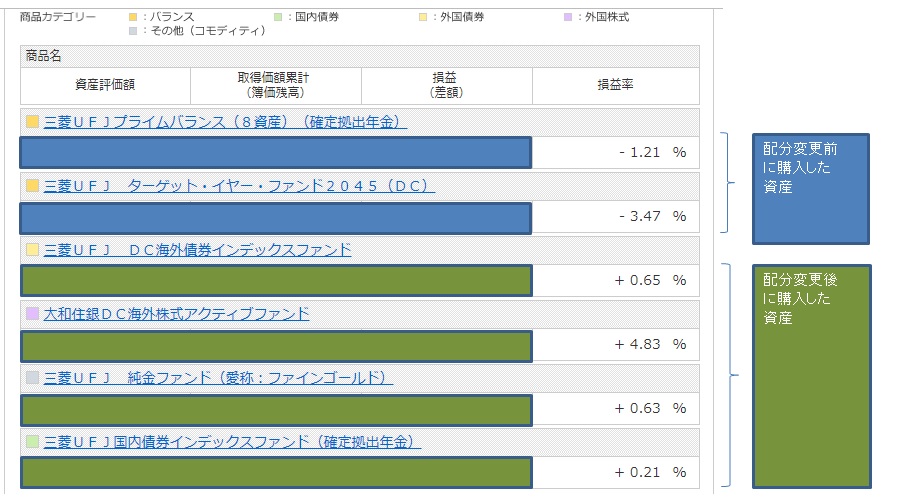Click the purple swatch beside 大和住銀DC海外株式アクティブファンド
Screen dimensions: 897x499
33,314
